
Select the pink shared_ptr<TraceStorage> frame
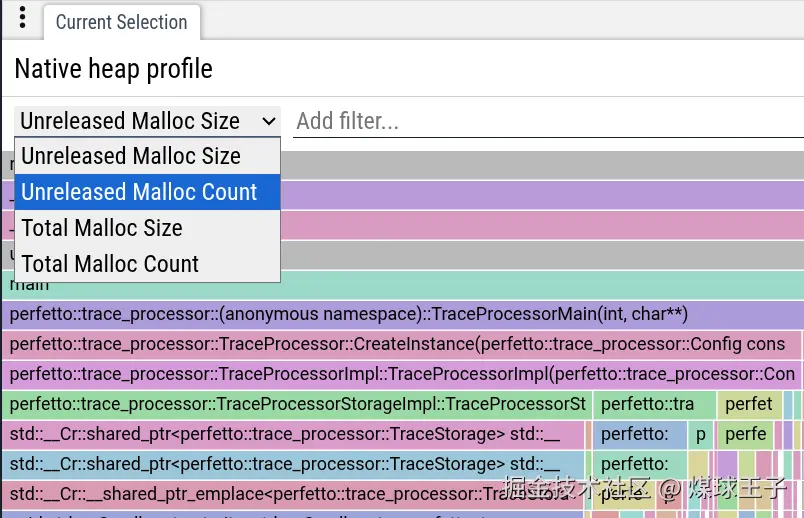pyautogui.click(x=293, y=434)
